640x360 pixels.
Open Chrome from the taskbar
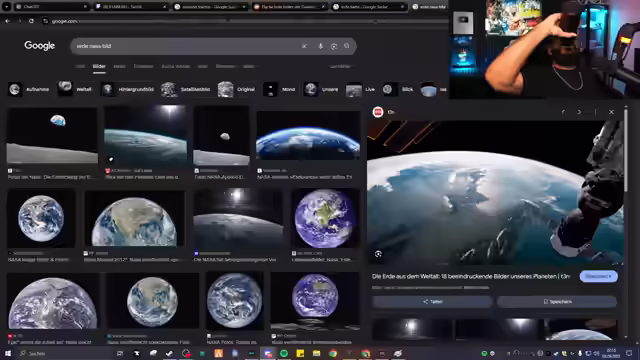[x=333, y=353]
